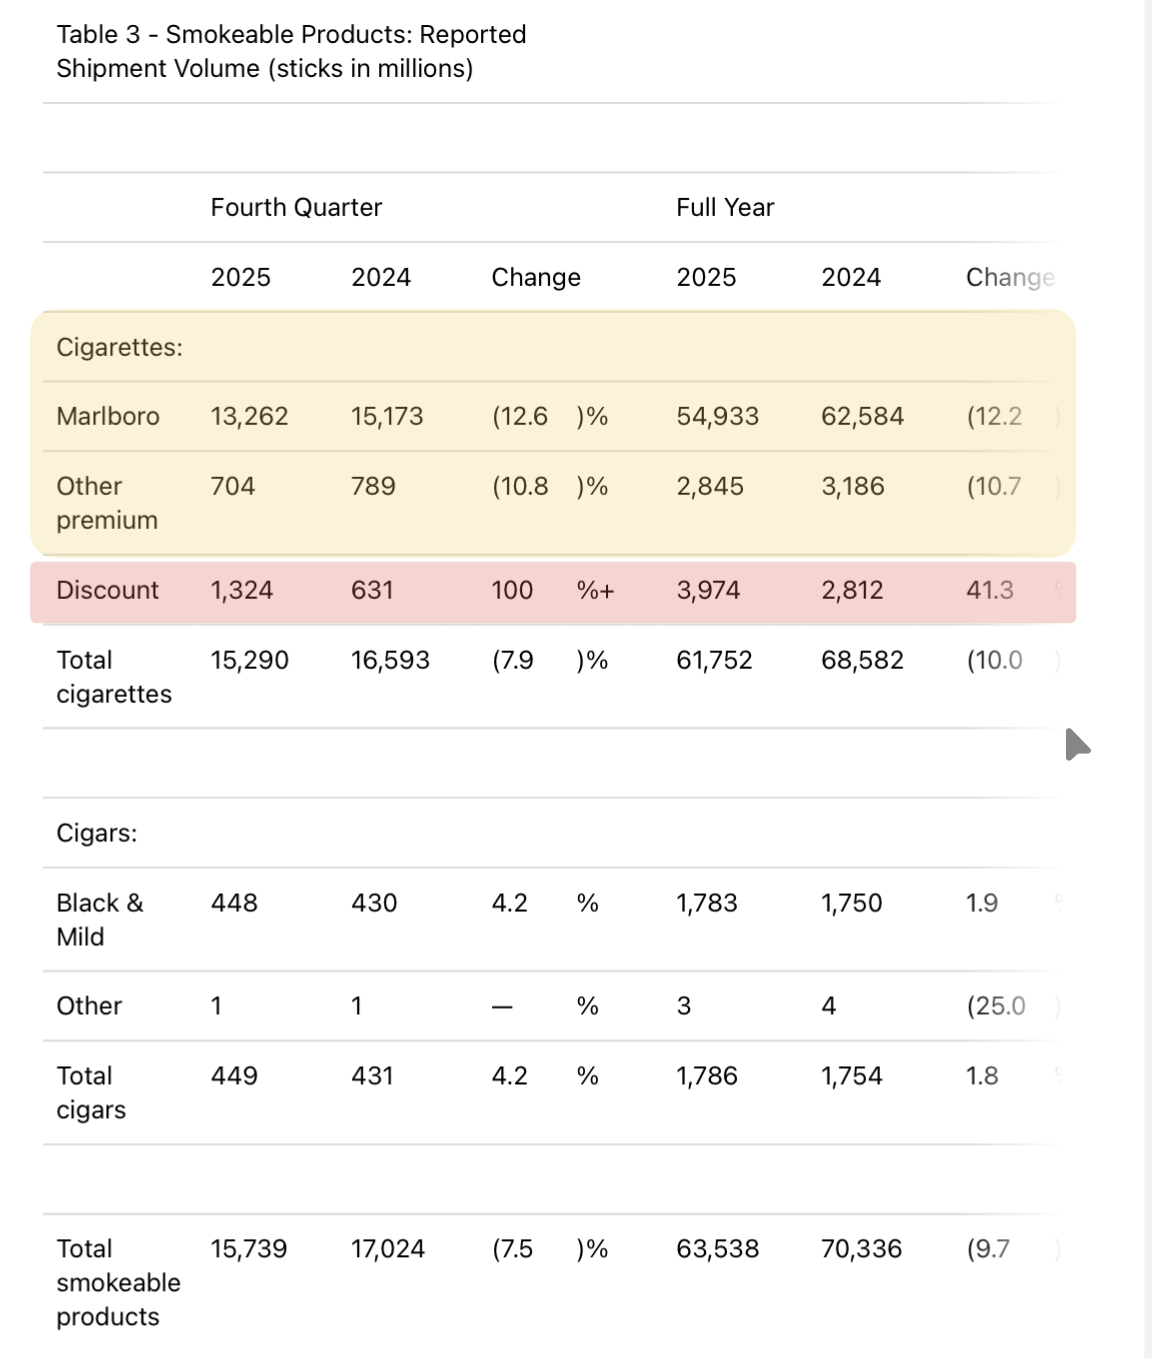Click the Fourth Quarter column header

point(296,207)
